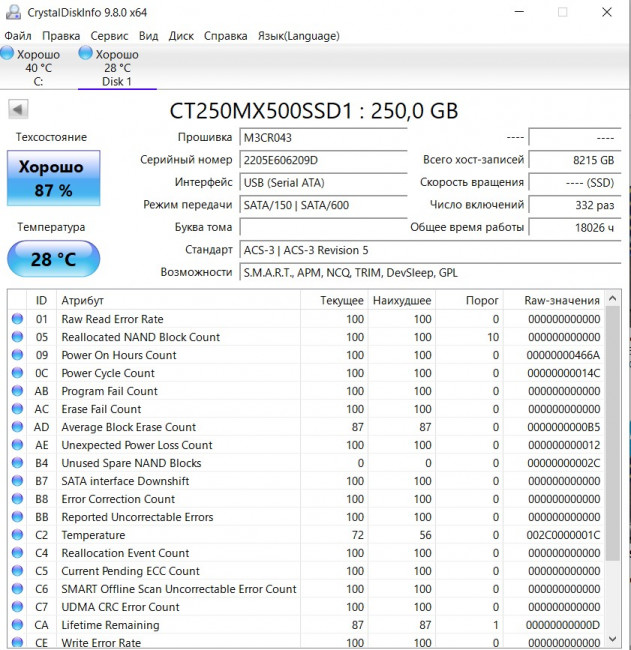Click the serial number field 2205E606209D
The width and height of the screenshot is (631, 650).
323,160
